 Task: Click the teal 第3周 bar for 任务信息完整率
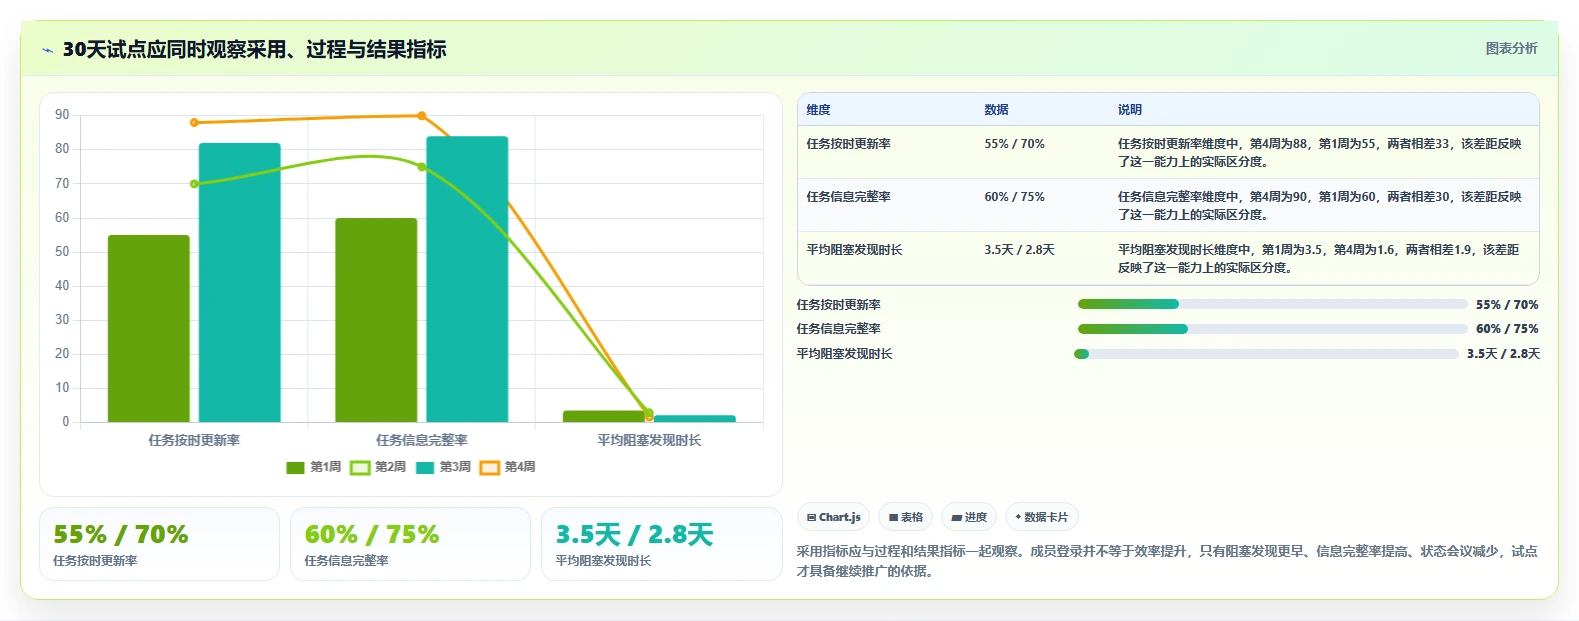coord(467,279)
